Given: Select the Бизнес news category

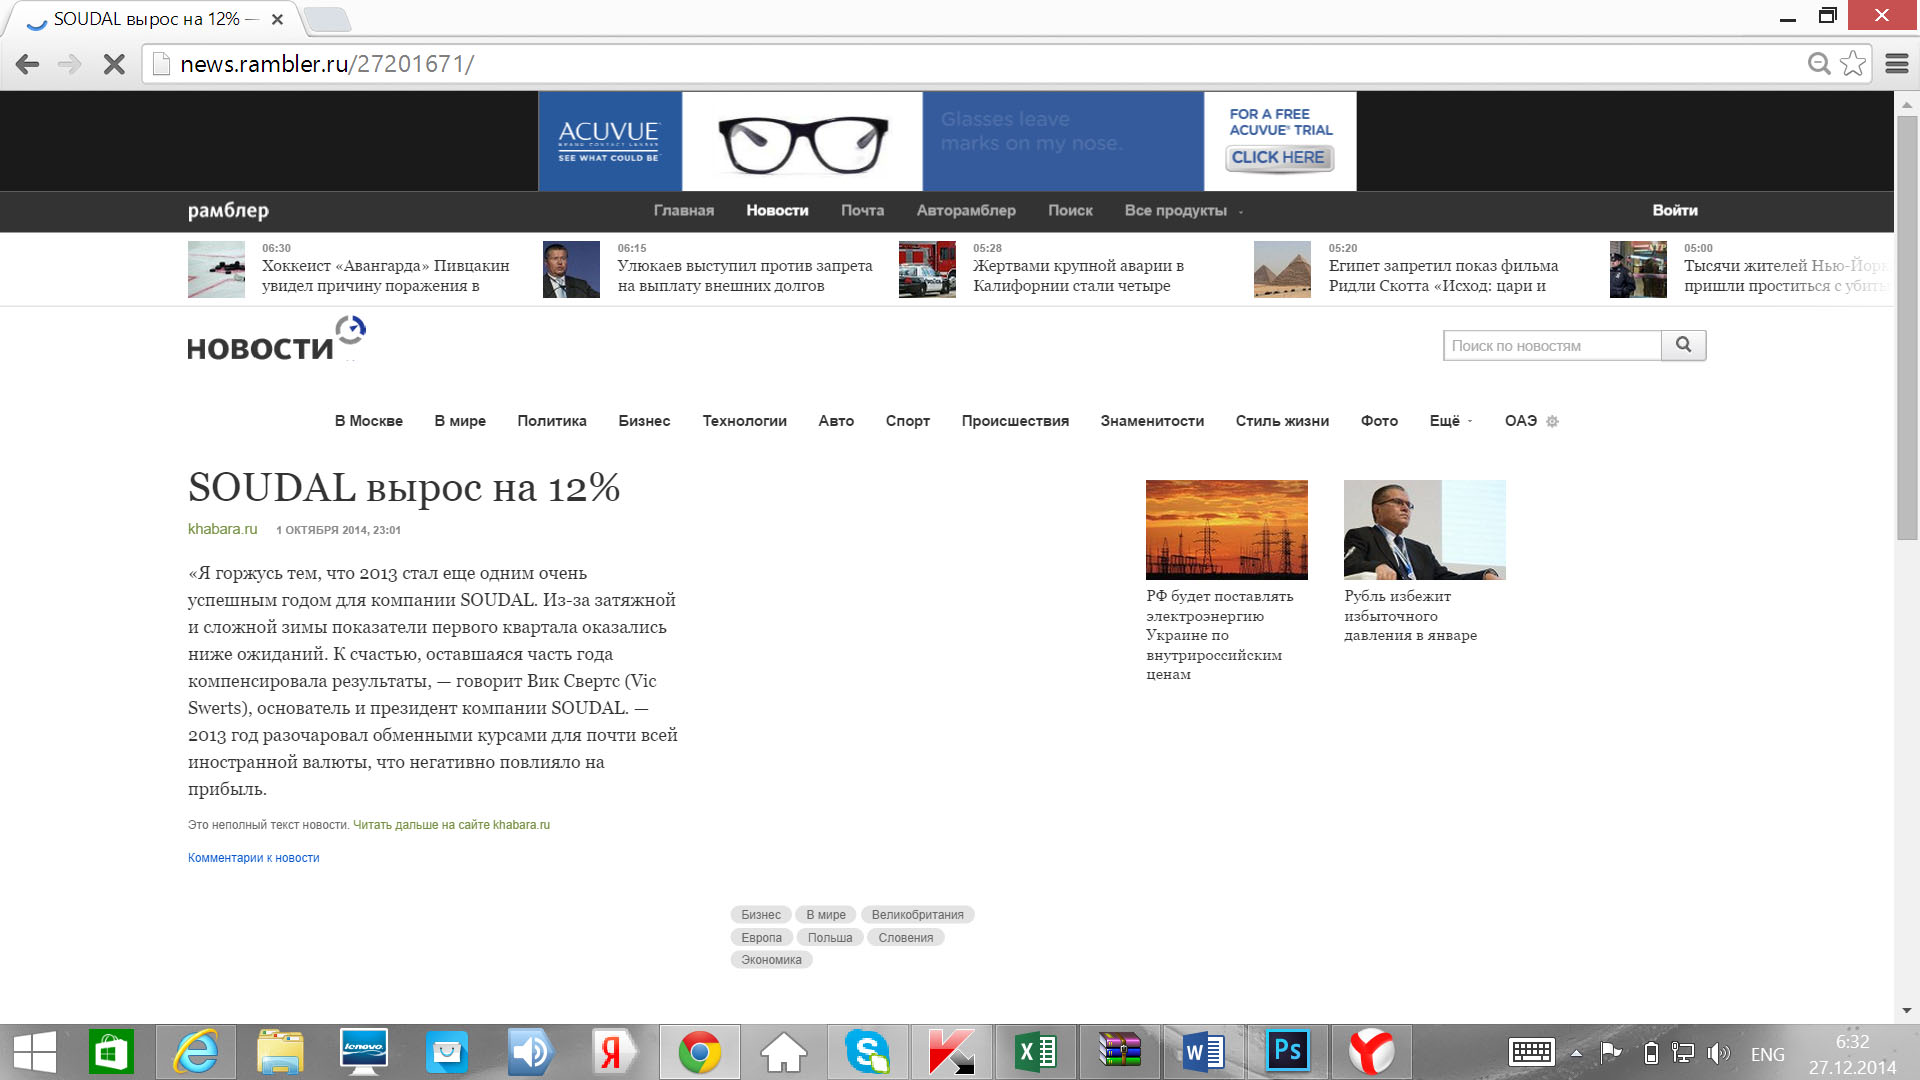Looking at the screenshot, I should pyautogui.click(x=644, y=421).
